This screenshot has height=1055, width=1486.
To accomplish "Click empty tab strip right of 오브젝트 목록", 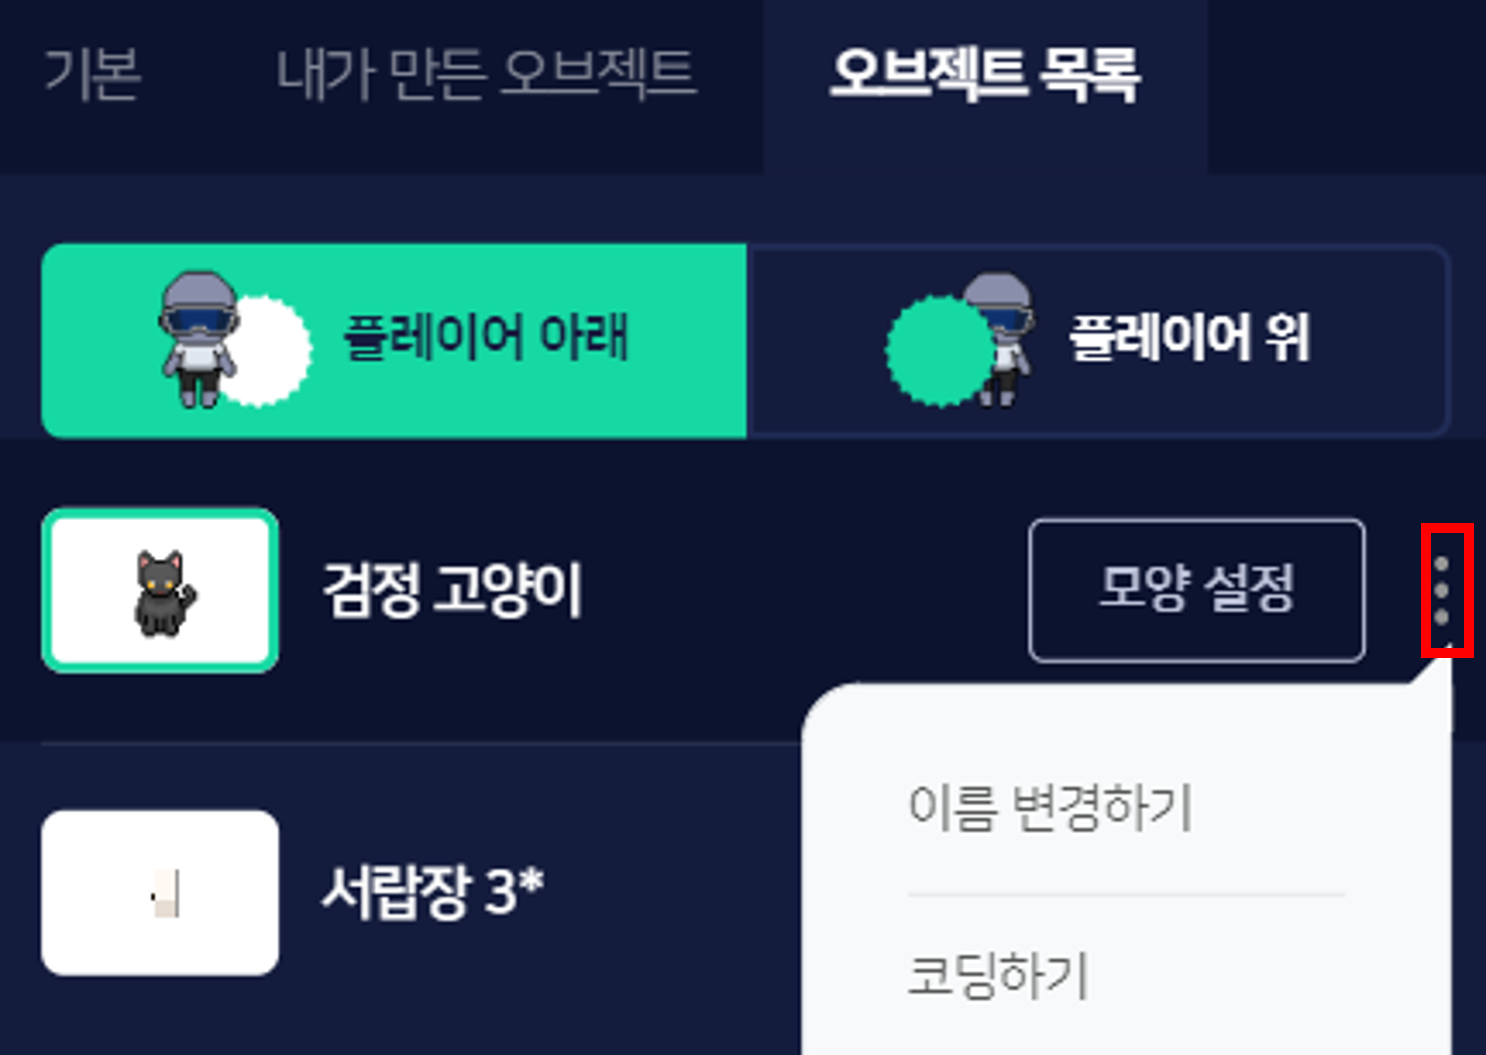I will click(1346, 86).
